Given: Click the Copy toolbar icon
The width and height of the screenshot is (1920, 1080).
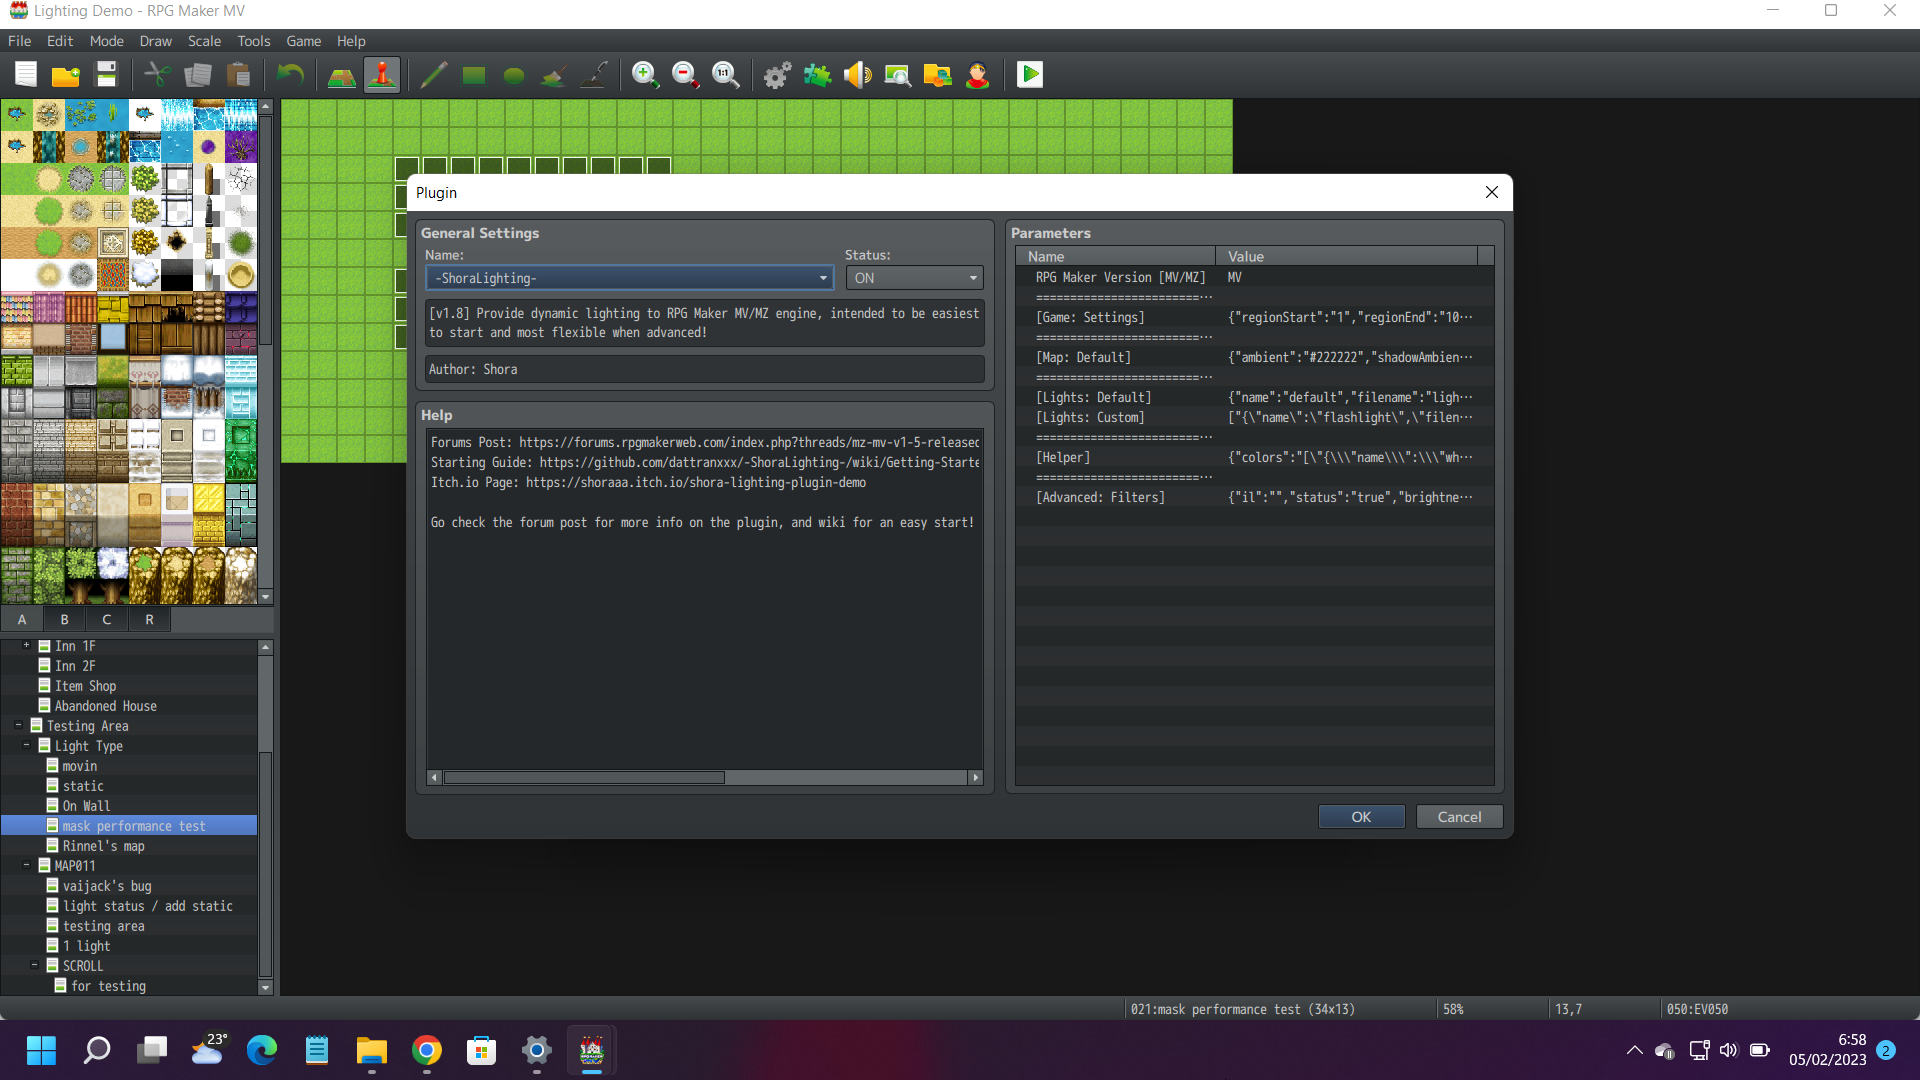Looking at the screenshot, I should 198,75.
